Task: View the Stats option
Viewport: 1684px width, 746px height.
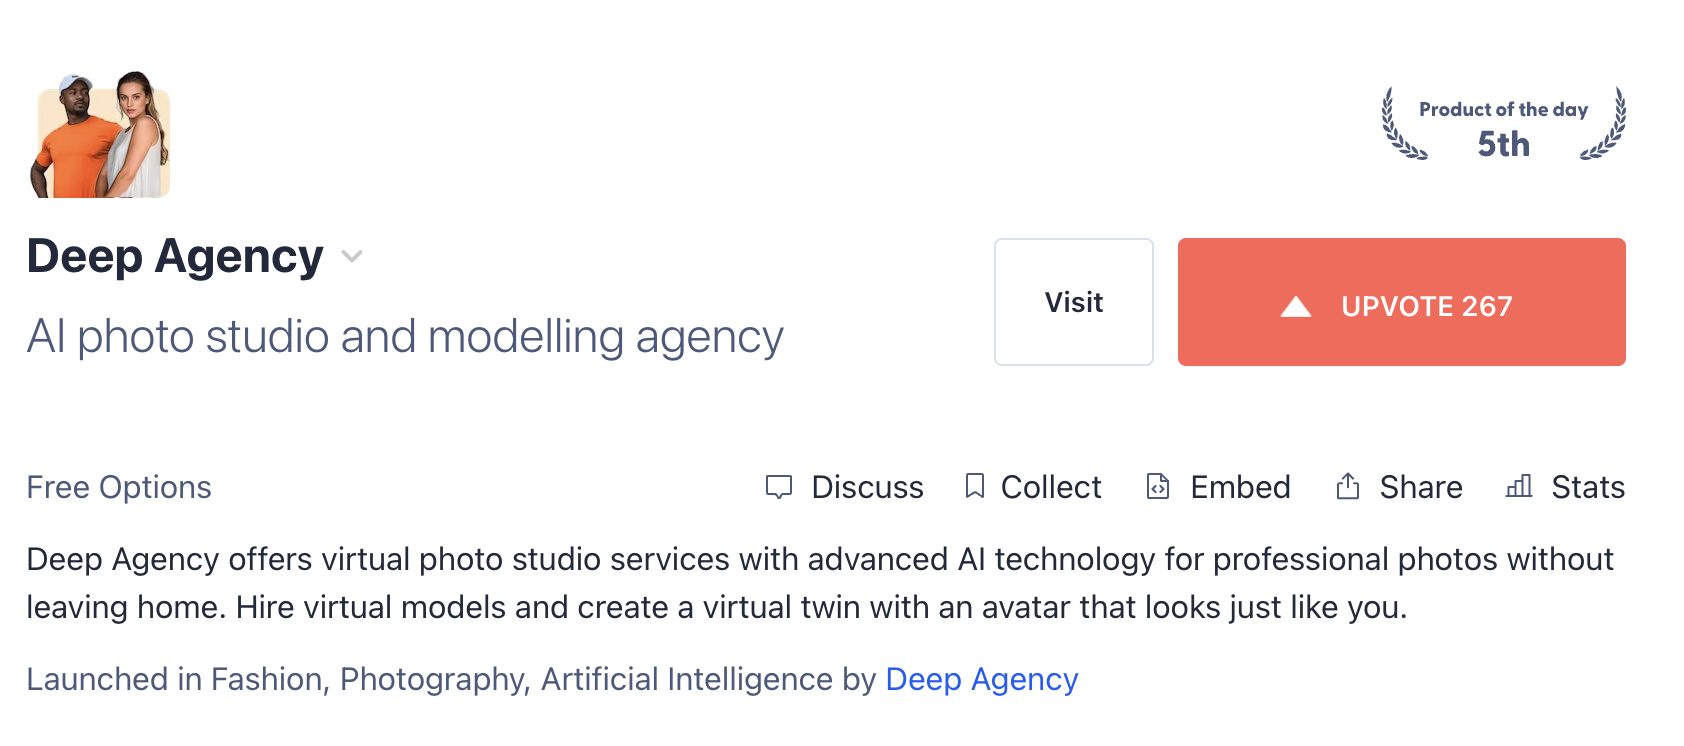Action: click(1565, 487)
